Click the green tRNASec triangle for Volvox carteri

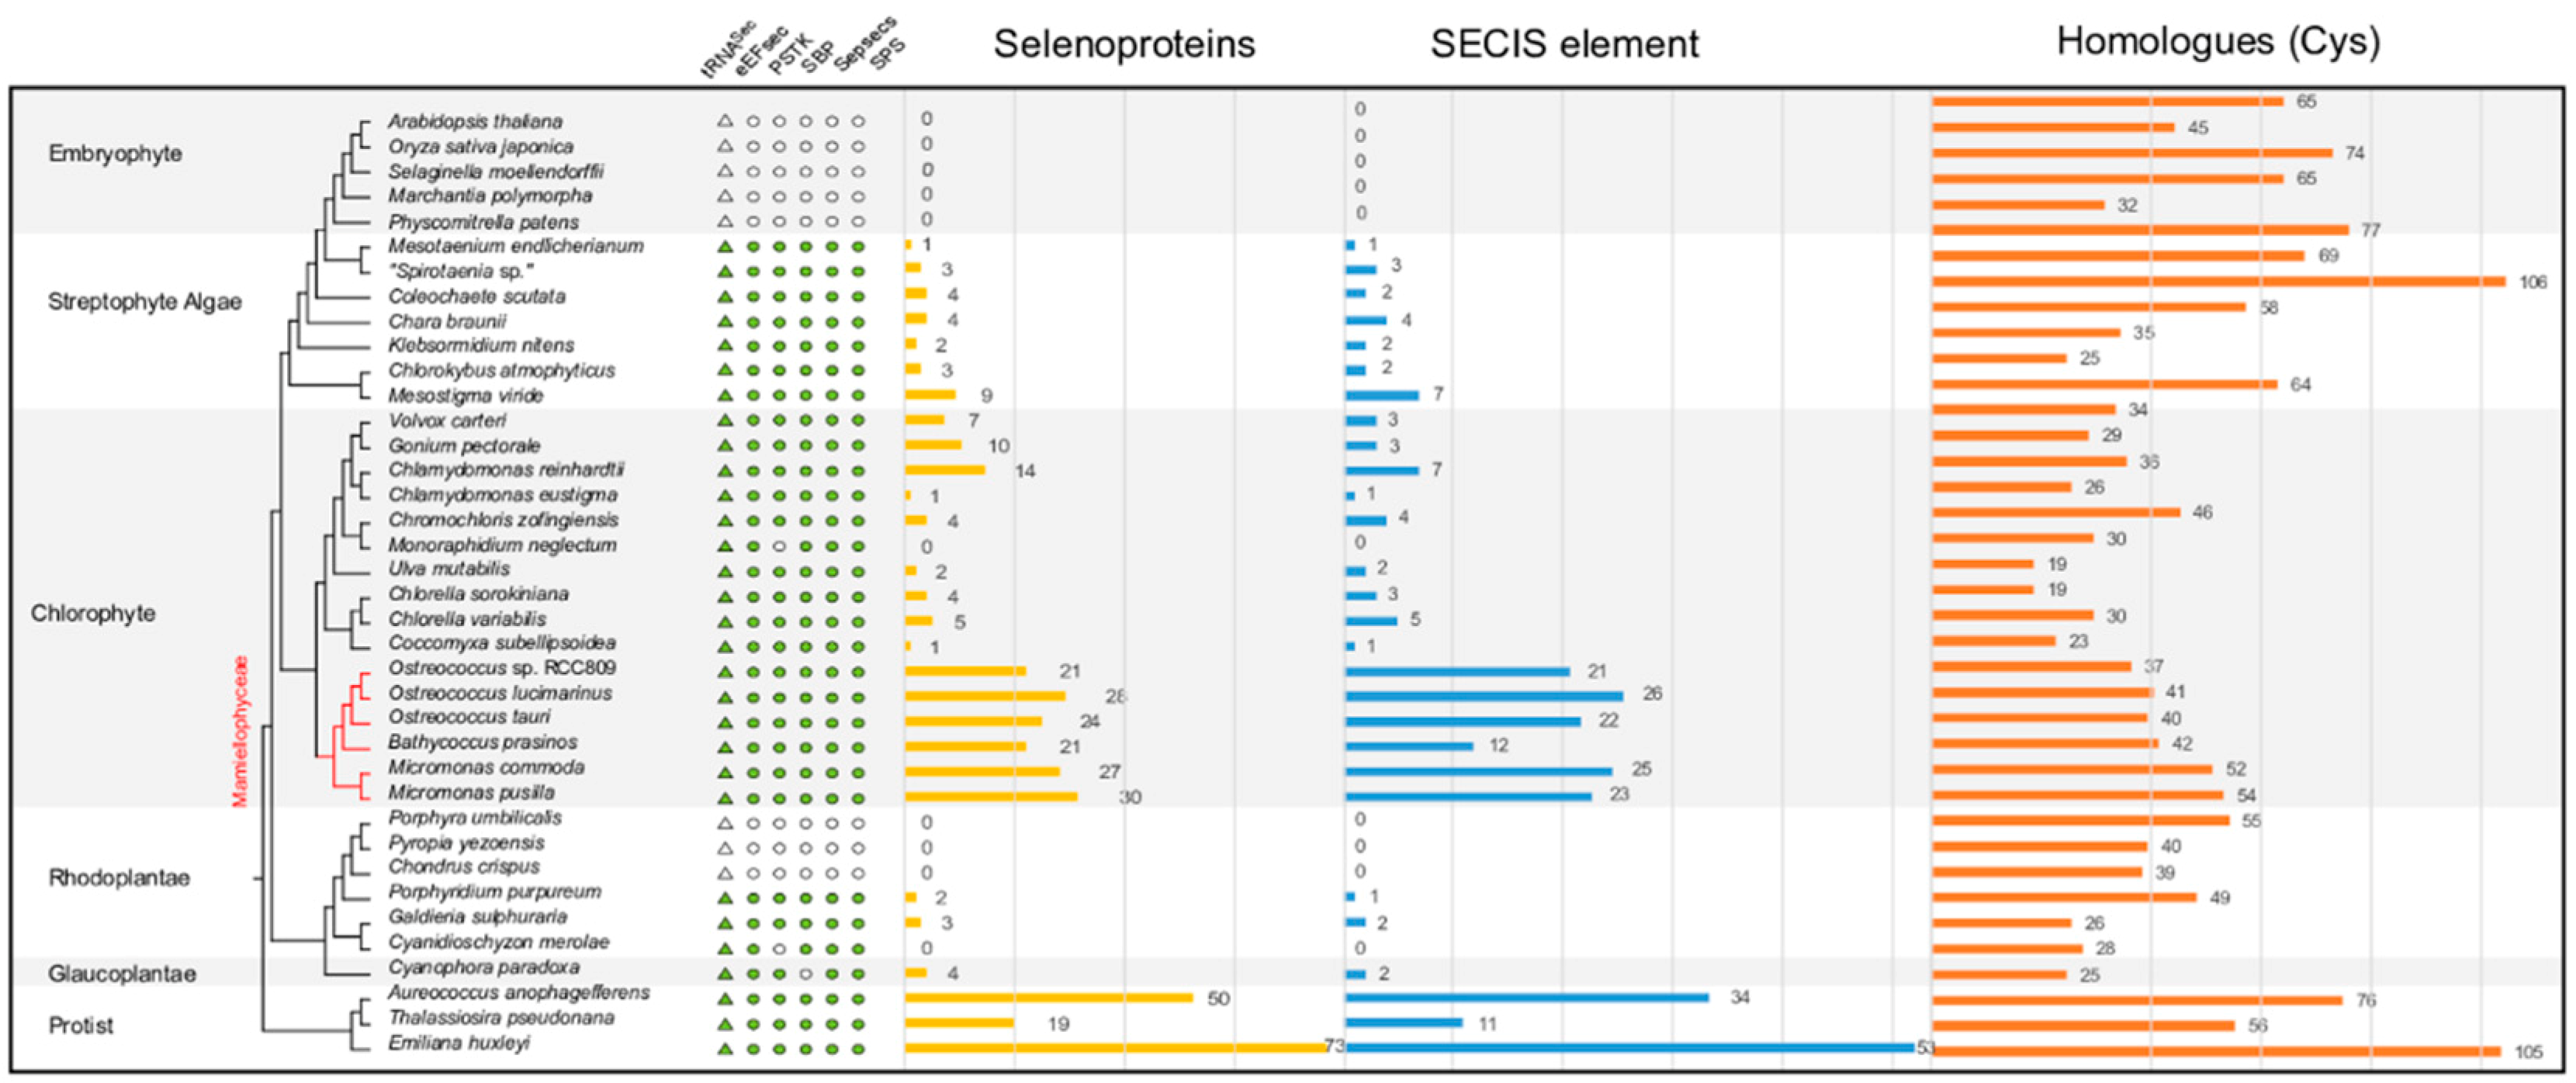[x=725, y=421]
